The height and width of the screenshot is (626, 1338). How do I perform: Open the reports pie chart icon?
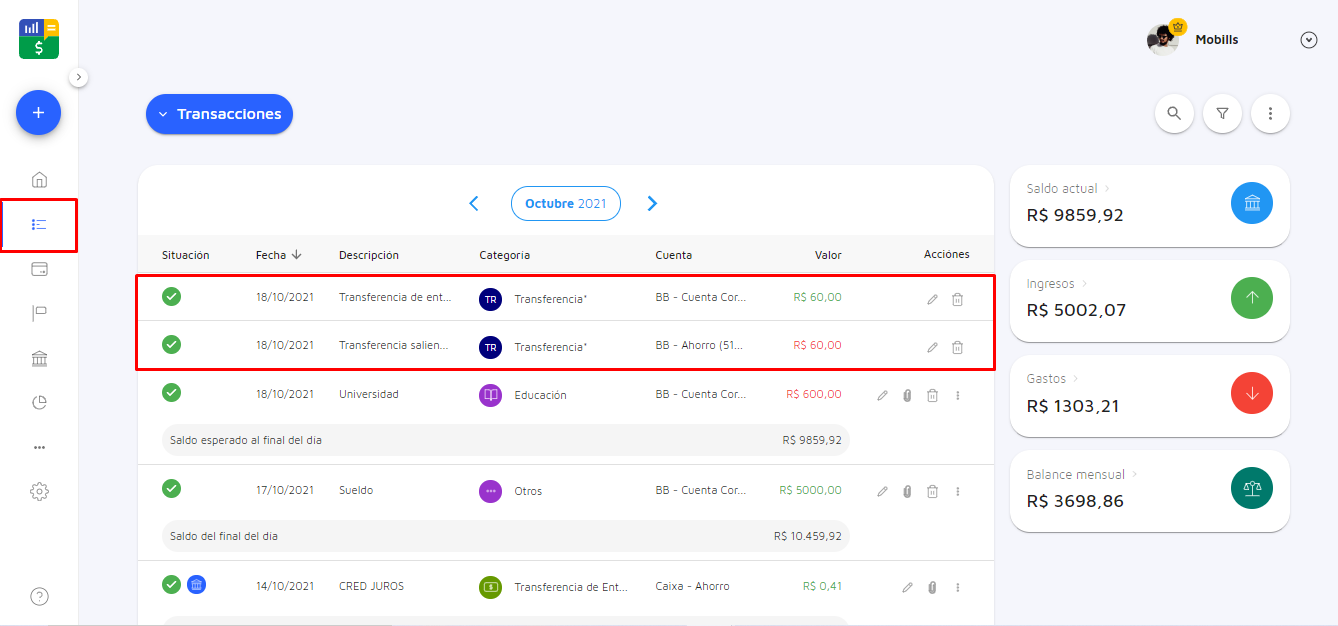point(39,403)
